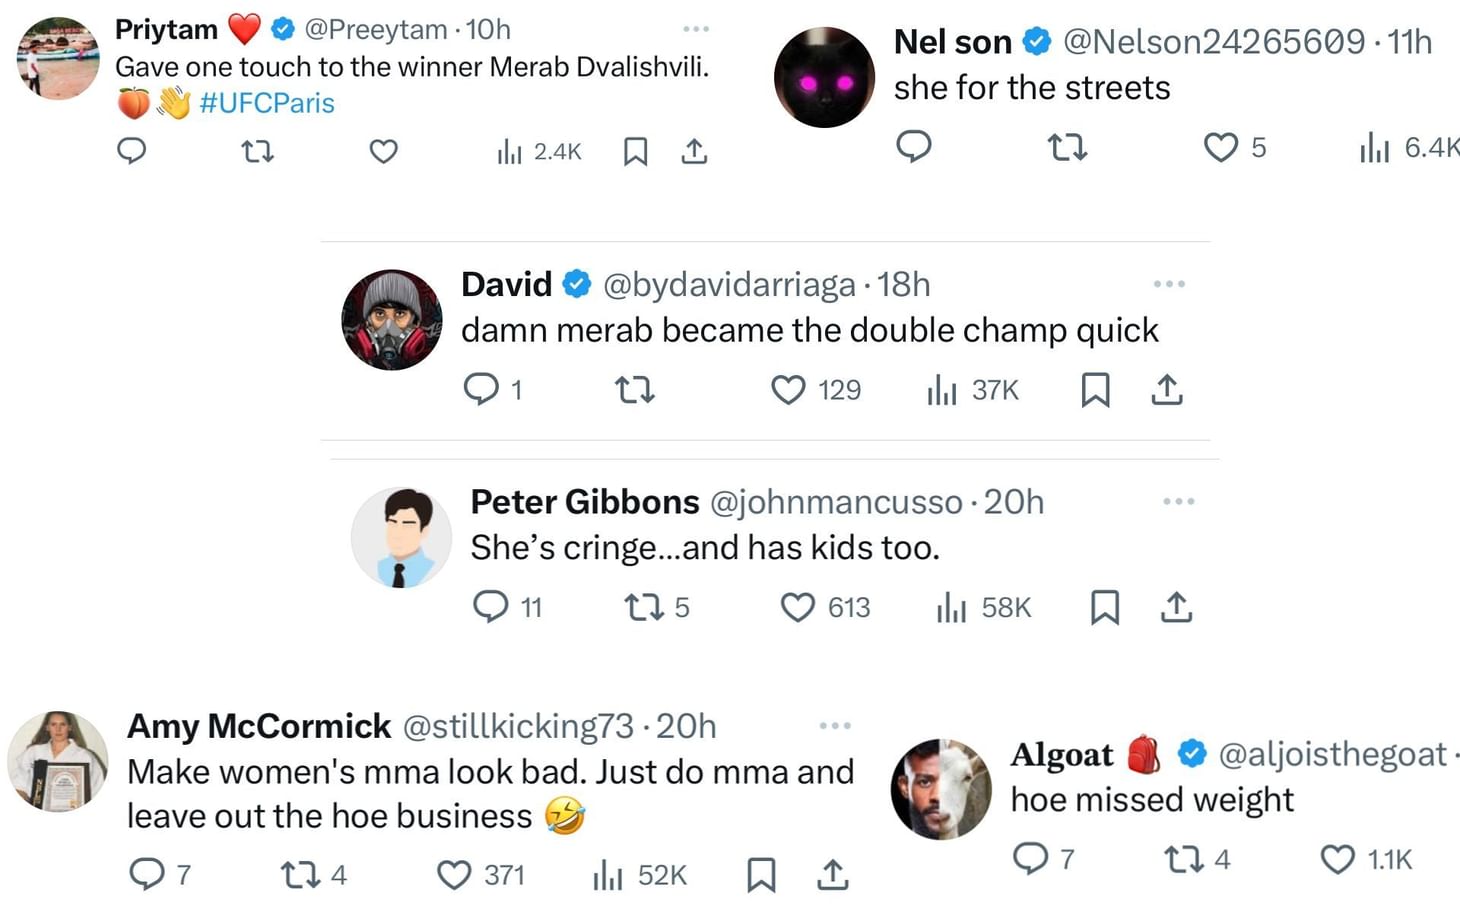The width and height of the screenshot is (1460, 913).
Task: Reply to Priytam's Merab Dvalishvili tweet
Action: coord(132,151)
